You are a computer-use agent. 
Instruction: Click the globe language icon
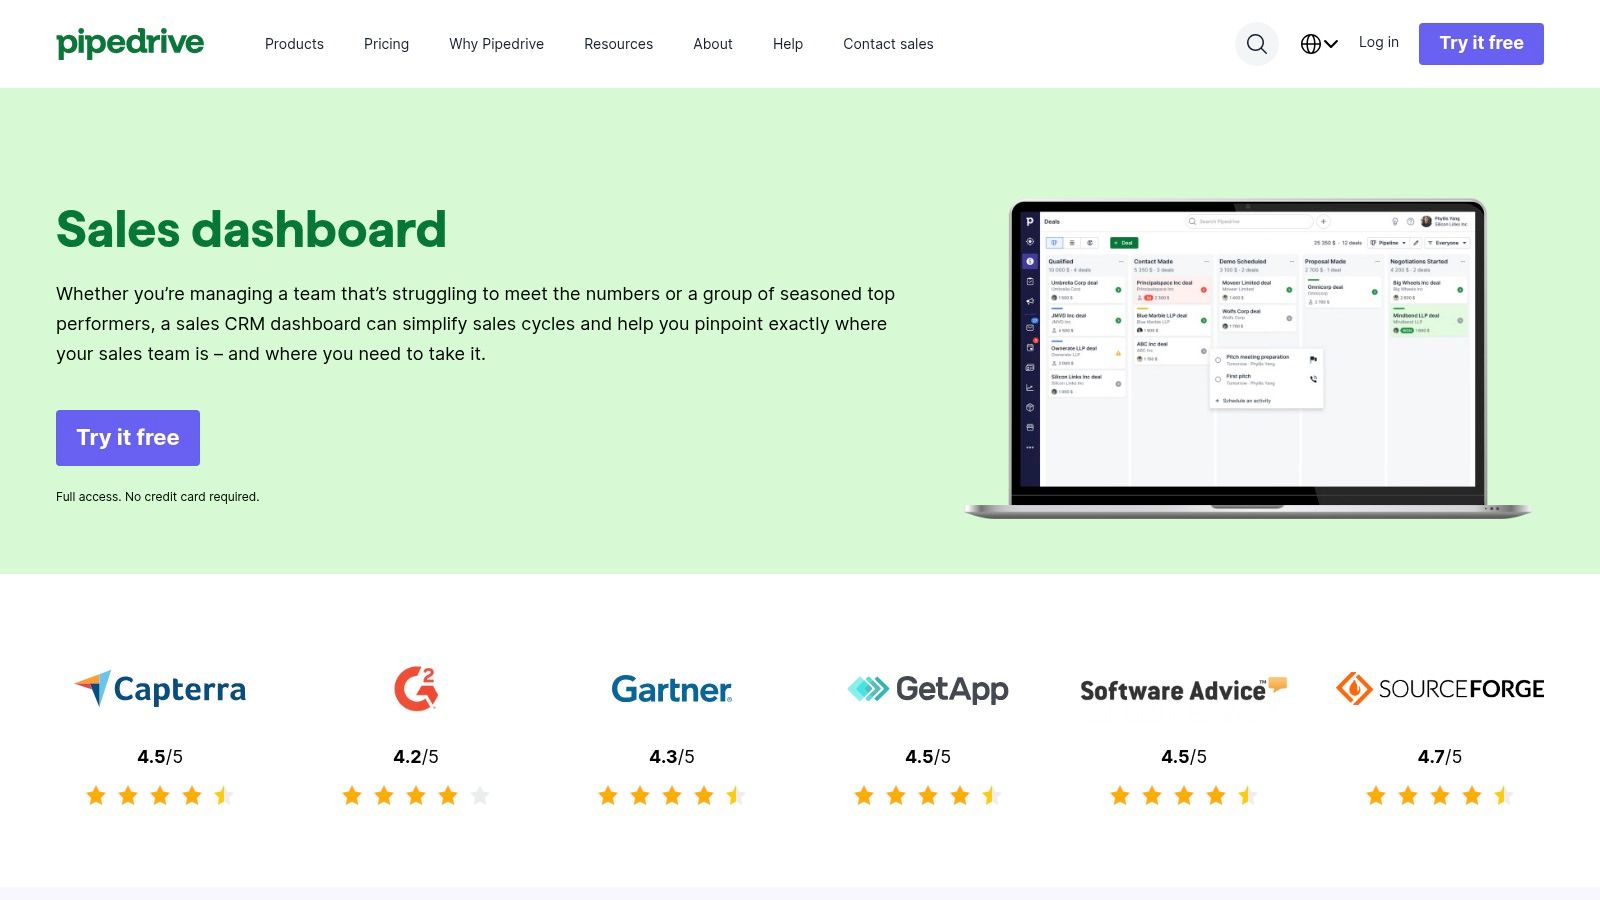click(1310, 44)
